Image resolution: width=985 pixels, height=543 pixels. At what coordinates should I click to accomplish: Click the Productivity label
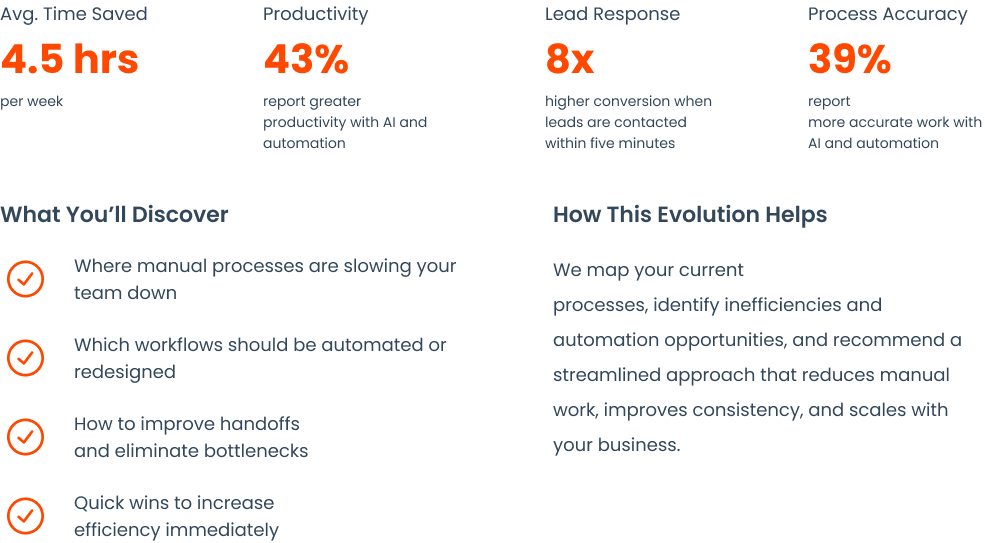315,14
